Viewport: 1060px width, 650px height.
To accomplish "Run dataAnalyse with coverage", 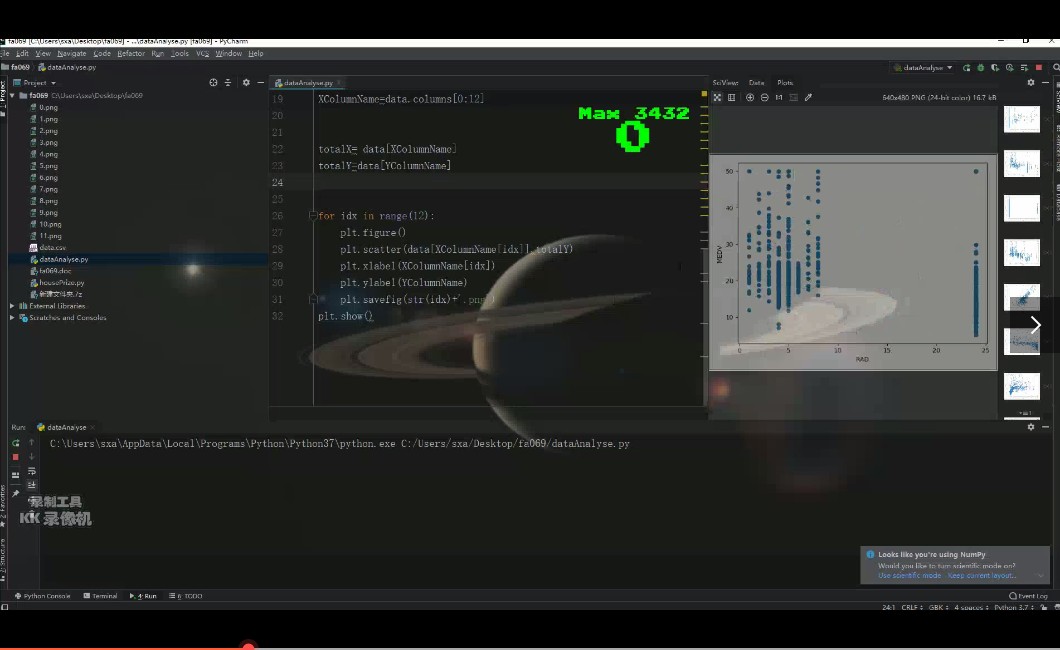I will pos(995,68).
